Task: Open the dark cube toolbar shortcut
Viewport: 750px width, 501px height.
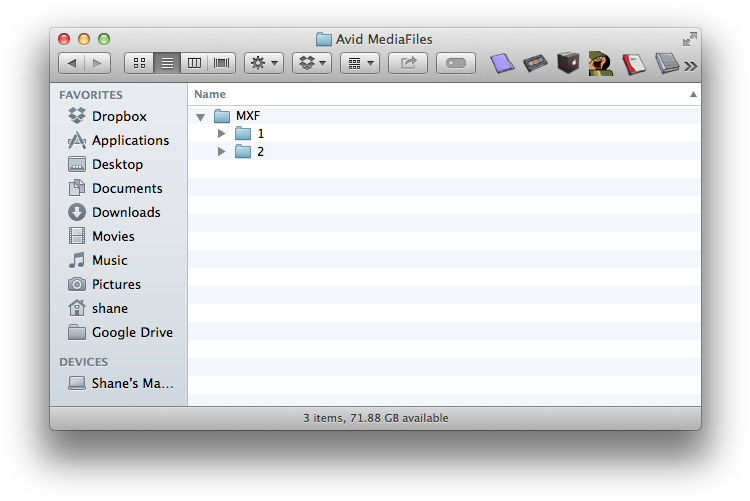Action: pos(568,63)
